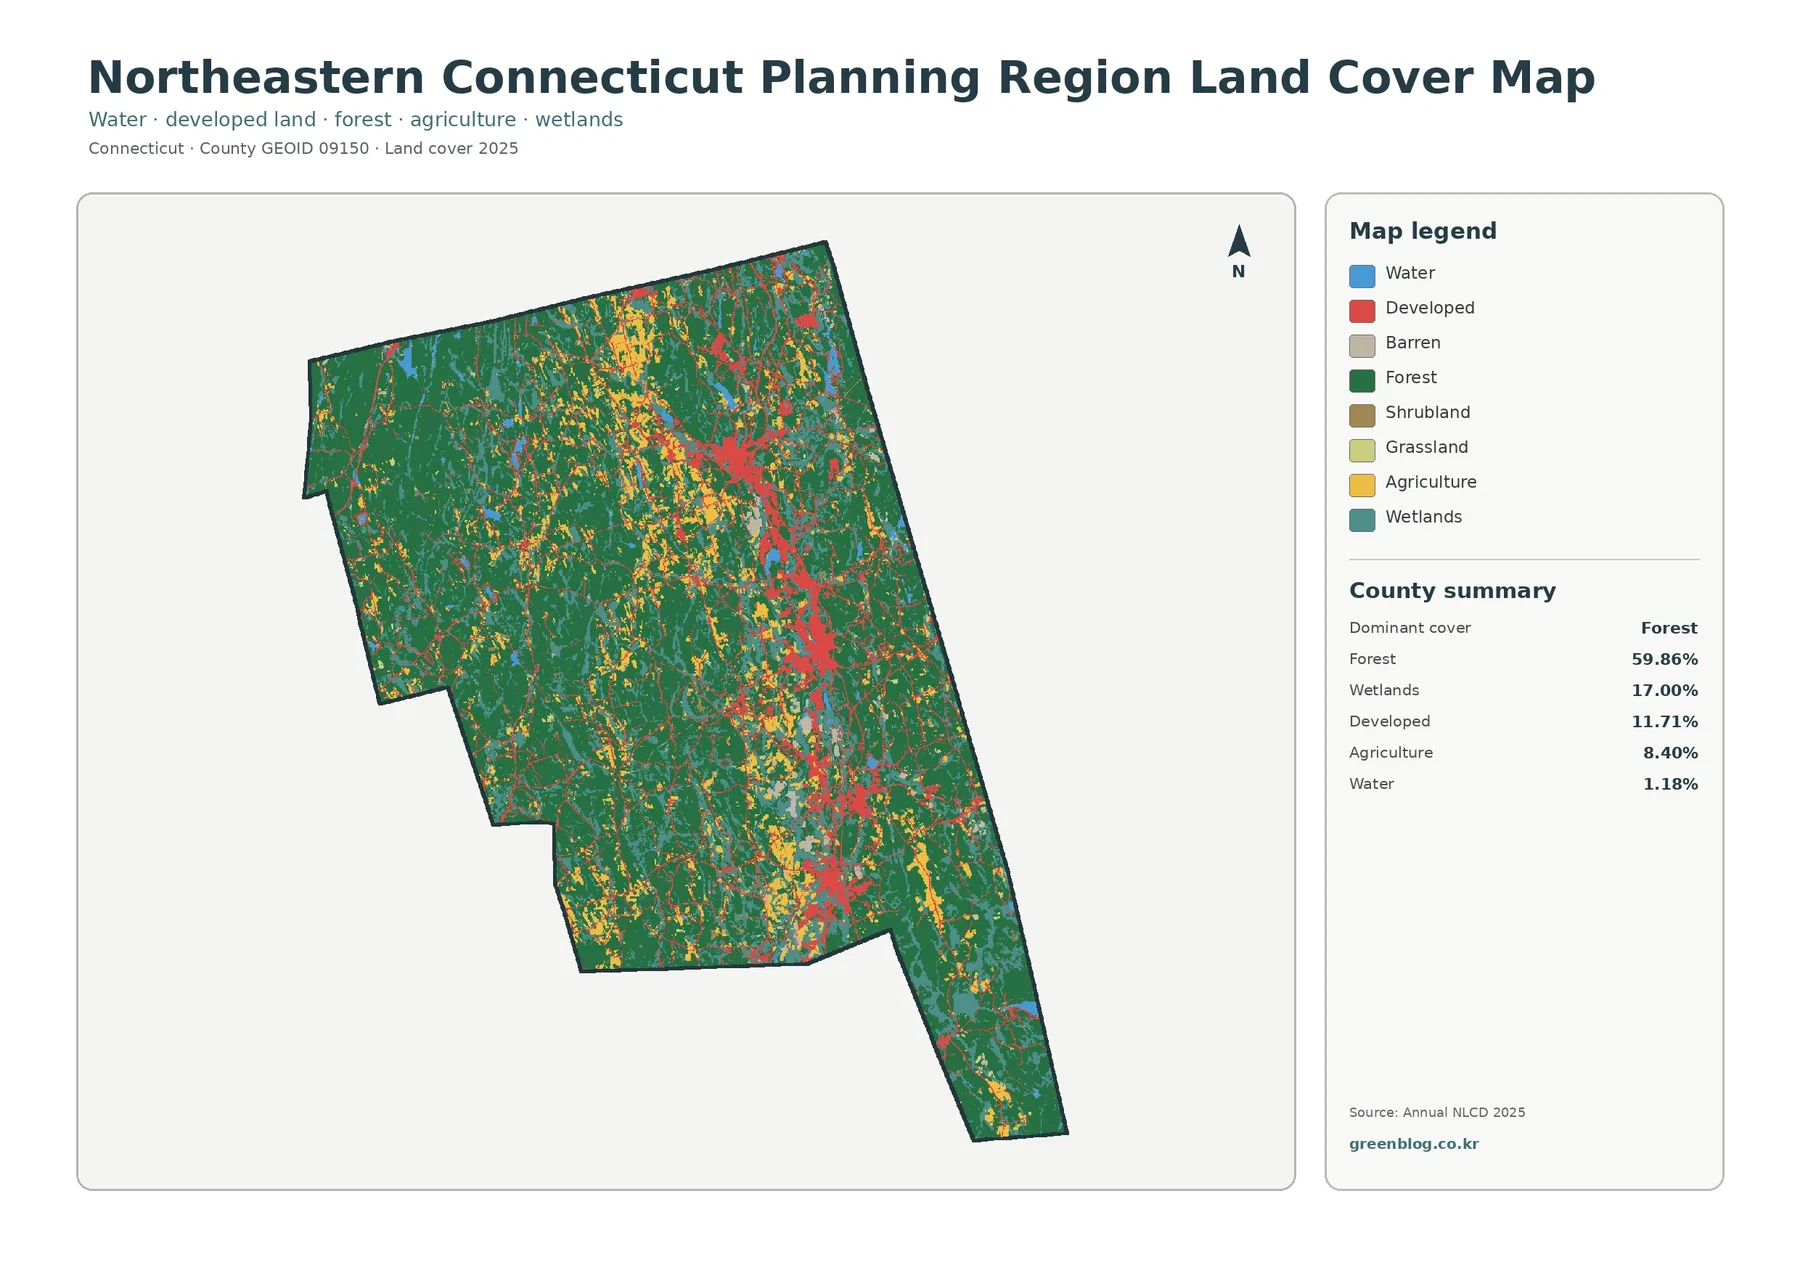Click the 'Wetlands' summary row label

pos(1384,690)
